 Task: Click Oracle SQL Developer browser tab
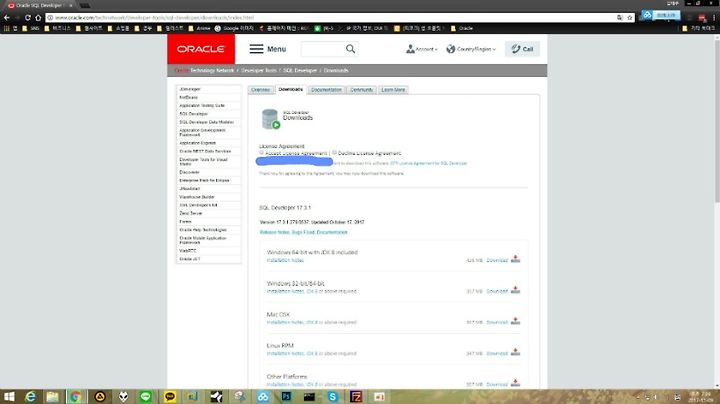39,6
